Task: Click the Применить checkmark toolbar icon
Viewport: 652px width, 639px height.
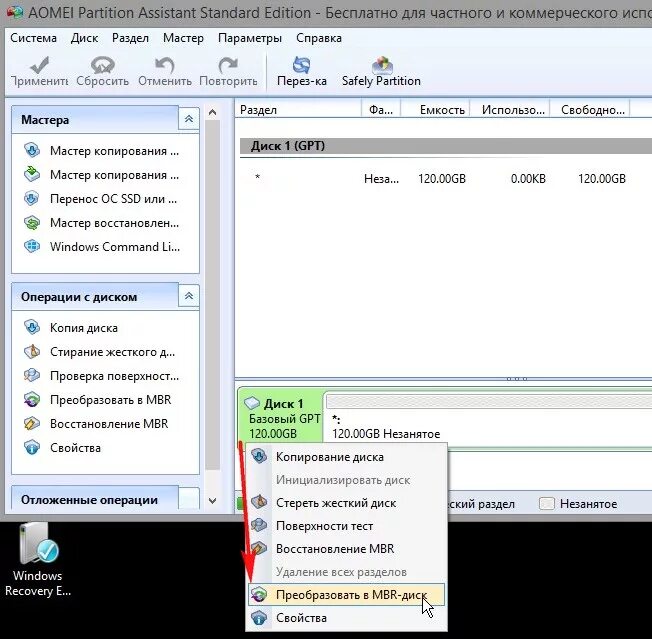Action: [40, 65]
